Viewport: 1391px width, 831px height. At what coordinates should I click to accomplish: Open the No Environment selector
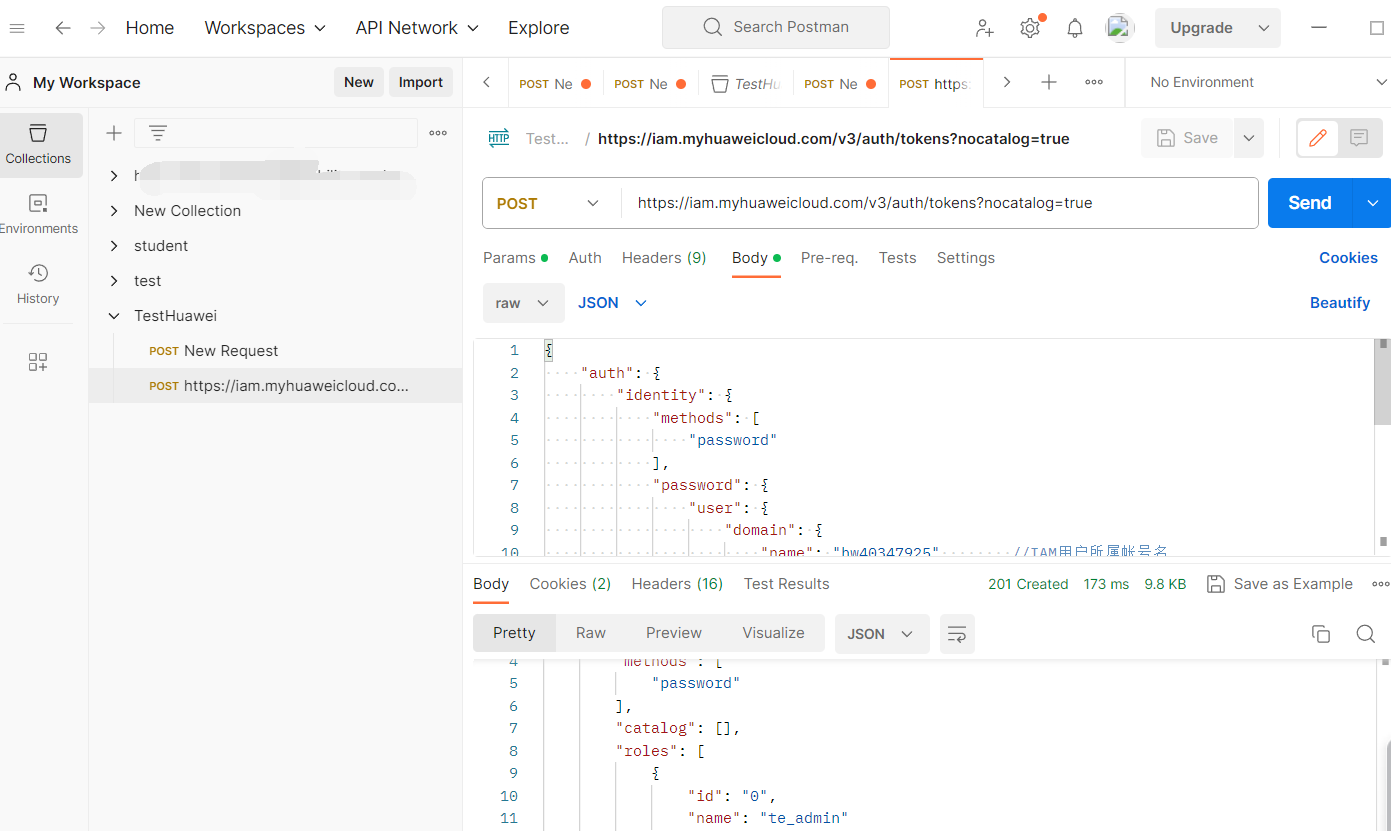(1269, 83)
